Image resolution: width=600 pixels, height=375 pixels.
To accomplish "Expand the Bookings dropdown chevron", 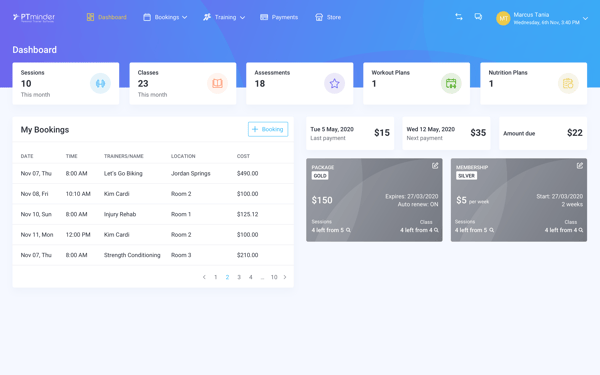I will [185, 17].
